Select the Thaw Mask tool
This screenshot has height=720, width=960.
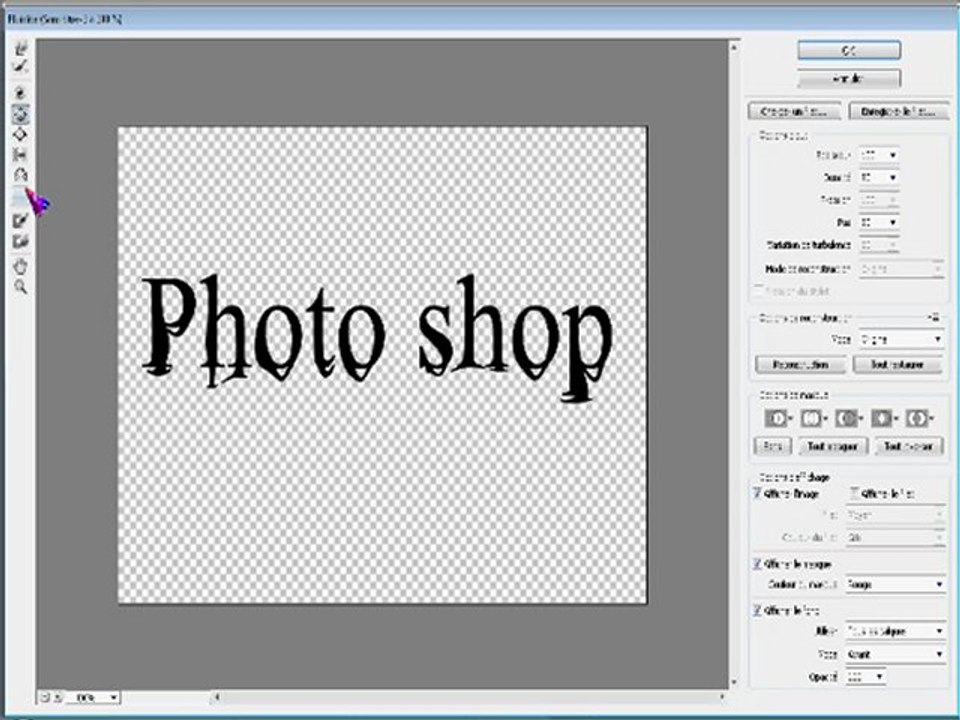pyautogui.click(x=21, y=241)
